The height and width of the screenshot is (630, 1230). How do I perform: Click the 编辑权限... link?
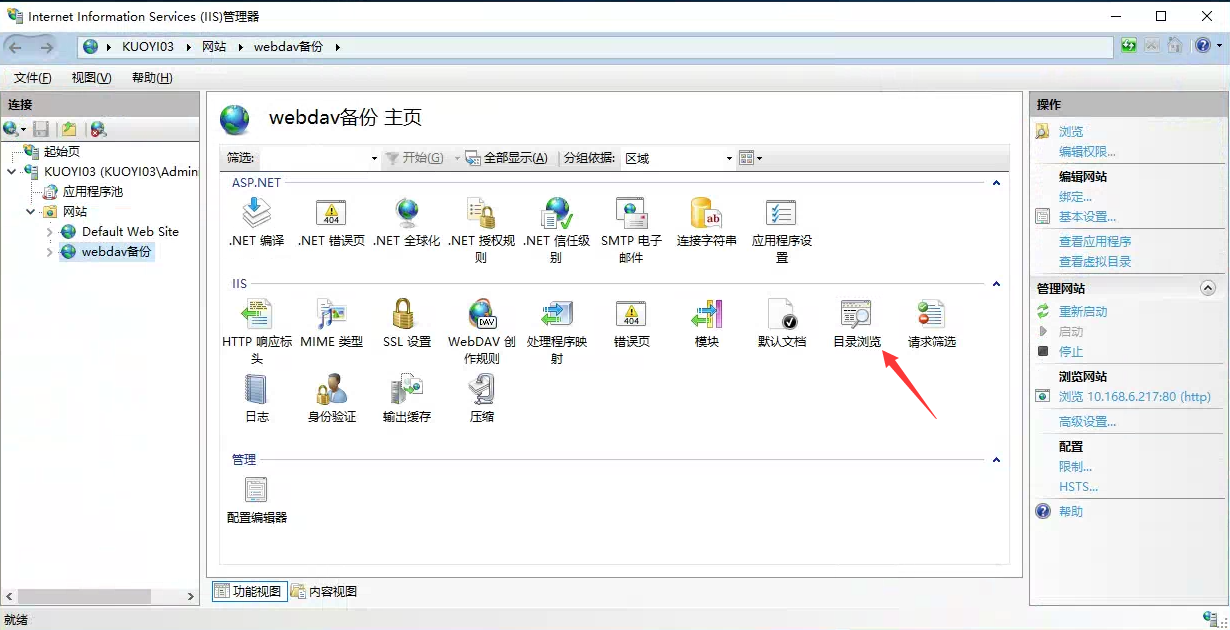pos(1087,152)
